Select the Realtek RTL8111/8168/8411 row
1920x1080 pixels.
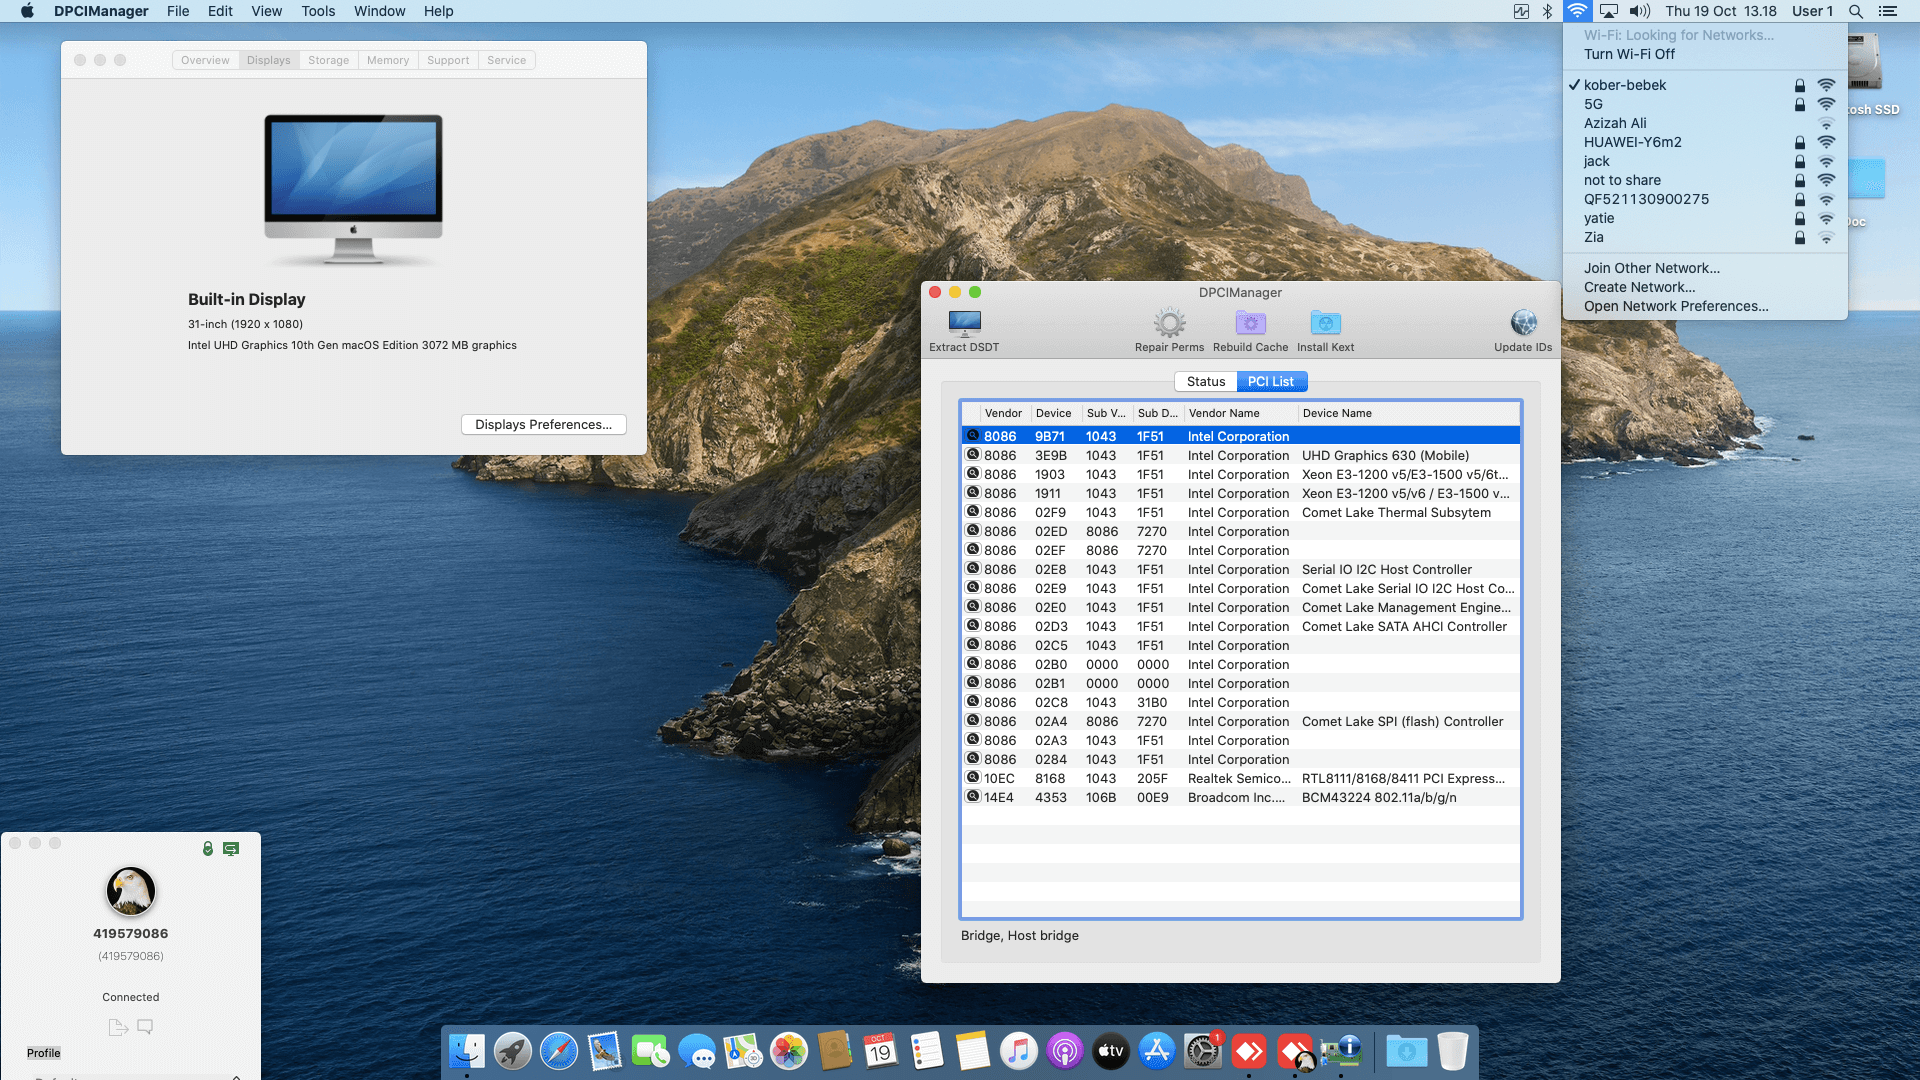tap(1240, 778)
